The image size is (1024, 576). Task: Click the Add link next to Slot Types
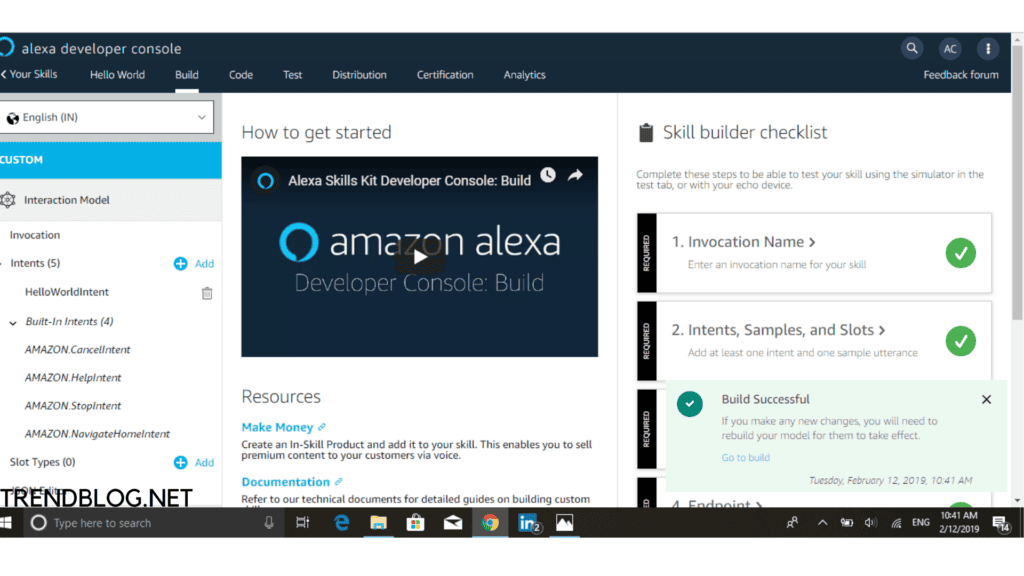click(x=204, y=462)
